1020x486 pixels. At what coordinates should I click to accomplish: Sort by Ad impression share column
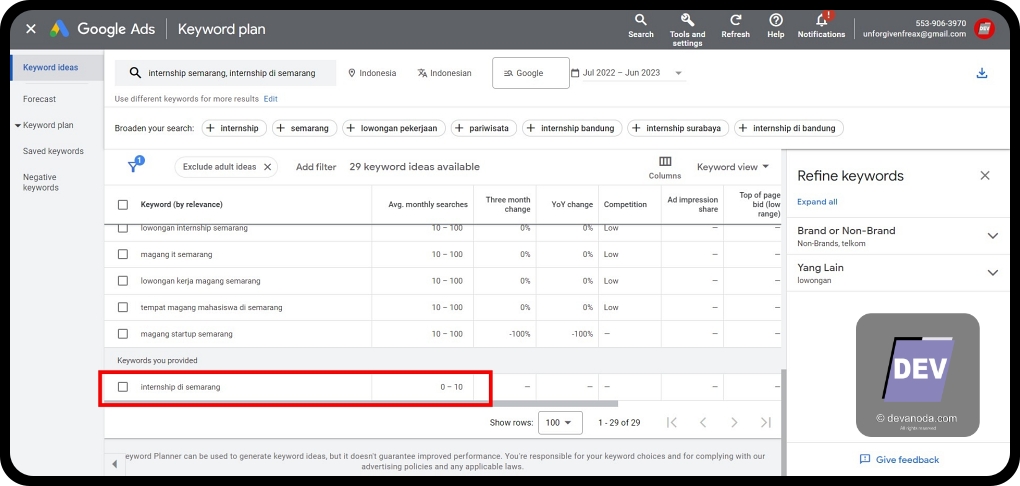click(x=693, y=204)
